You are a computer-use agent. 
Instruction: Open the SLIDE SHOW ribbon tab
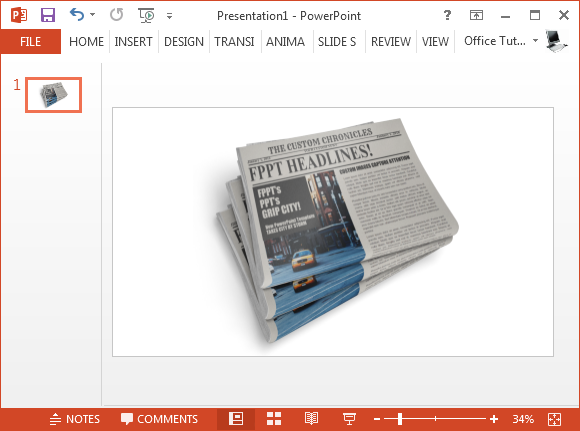337,41
